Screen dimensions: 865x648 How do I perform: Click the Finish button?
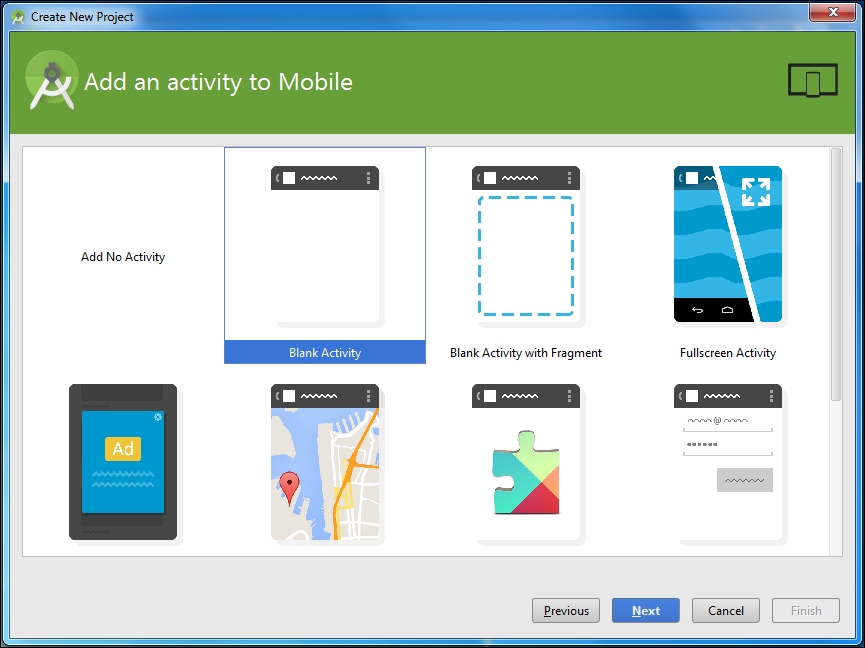pos(806,610)
